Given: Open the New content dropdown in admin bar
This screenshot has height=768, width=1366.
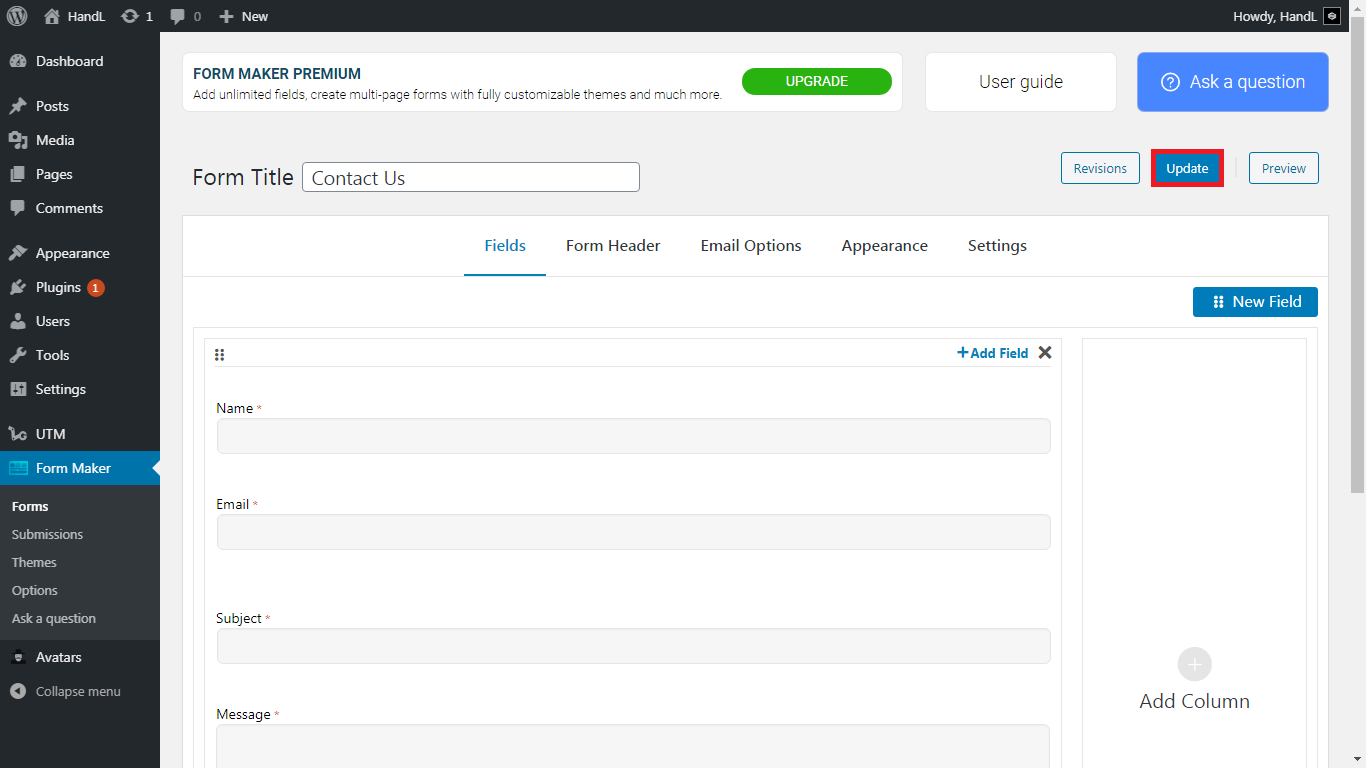Looking at the screenshot, I should [244, 16].
